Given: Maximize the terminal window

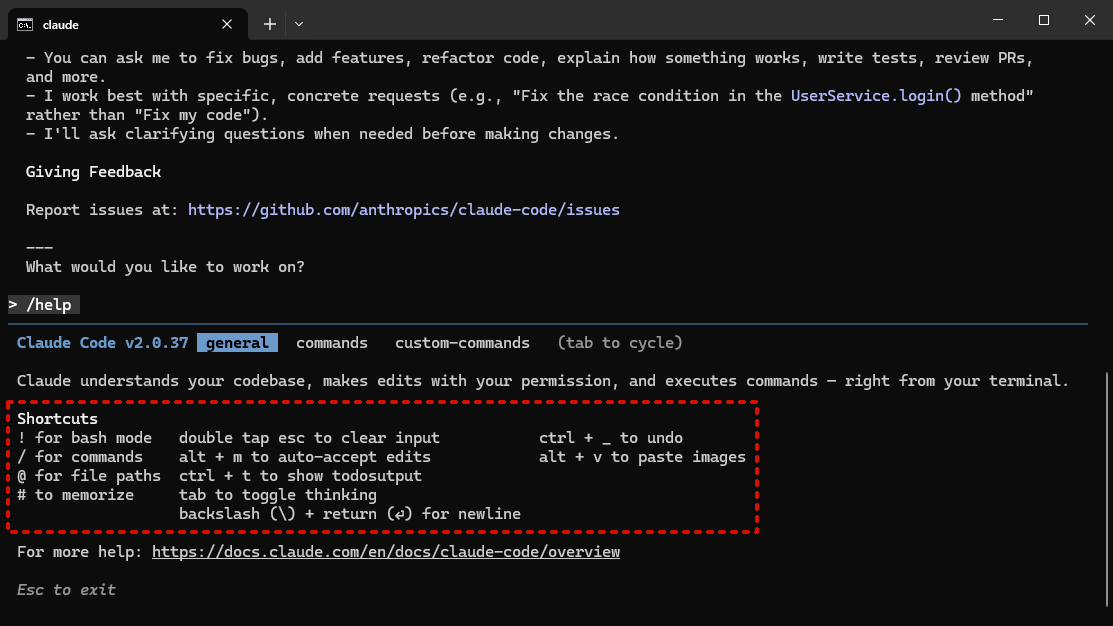Looking at the screenshot, I should point(1043,20).
